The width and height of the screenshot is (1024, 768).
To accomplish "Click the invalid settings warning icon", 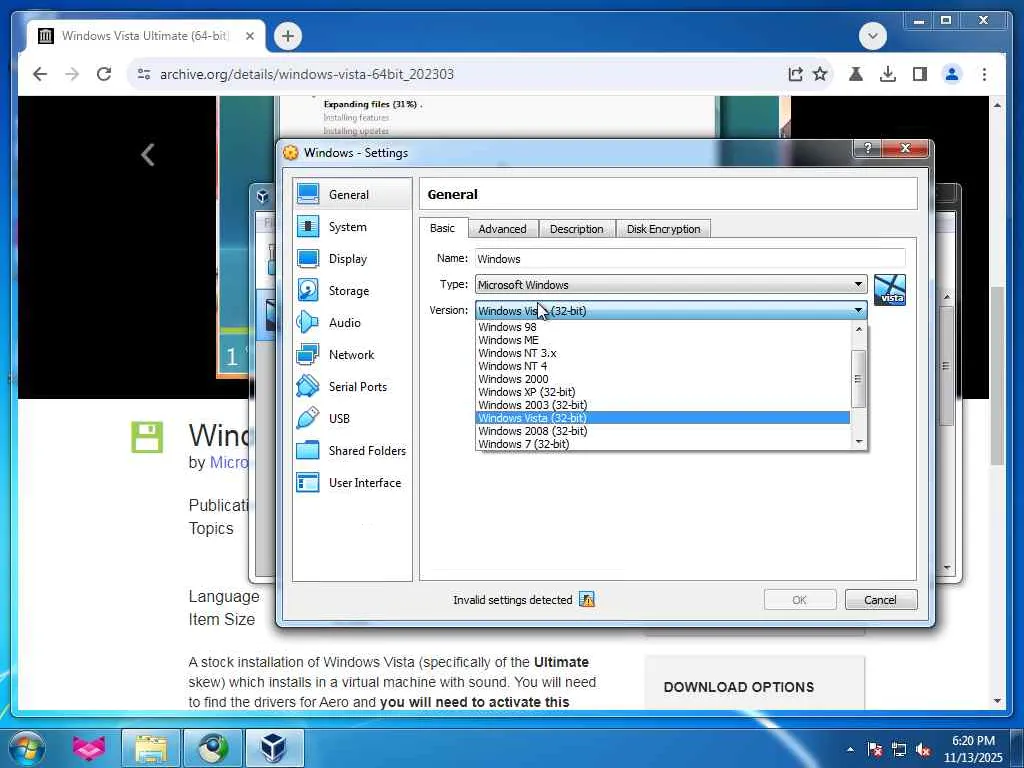I will 586,600.
